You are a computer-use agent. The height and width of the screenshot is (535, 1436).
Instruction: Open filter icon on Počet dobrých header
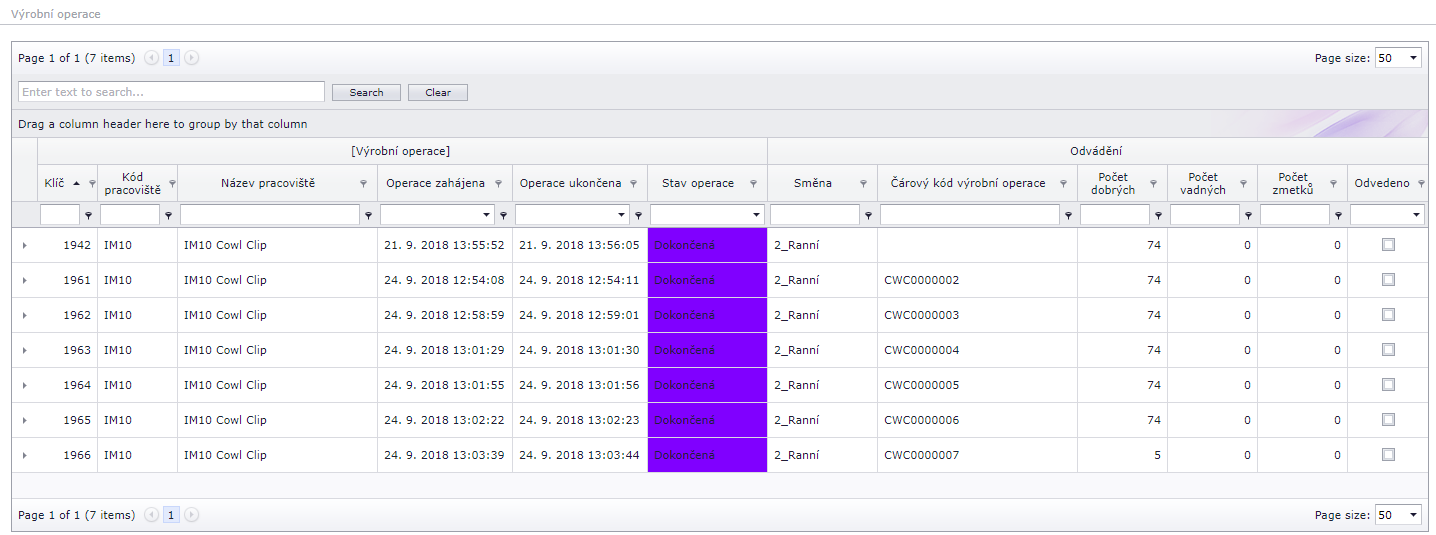tap(1153, 184)
